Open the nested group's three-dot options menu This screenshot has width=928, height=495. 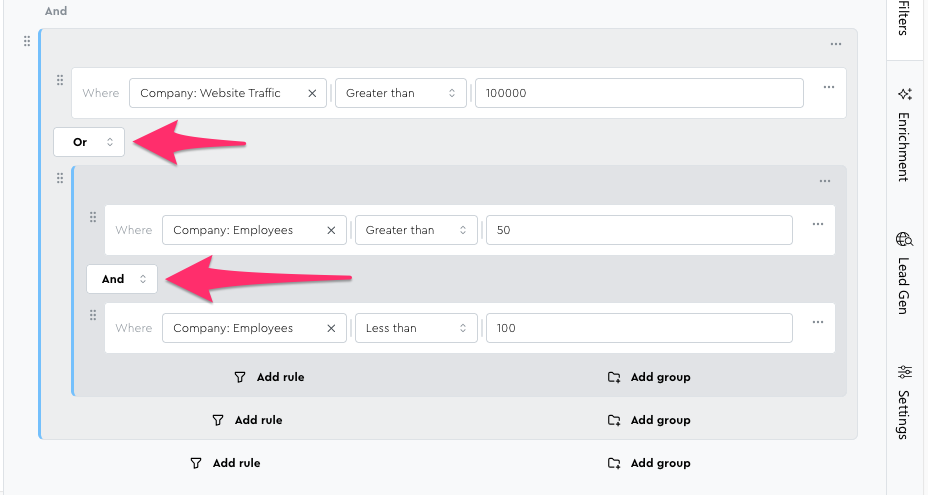click(824, 181)
